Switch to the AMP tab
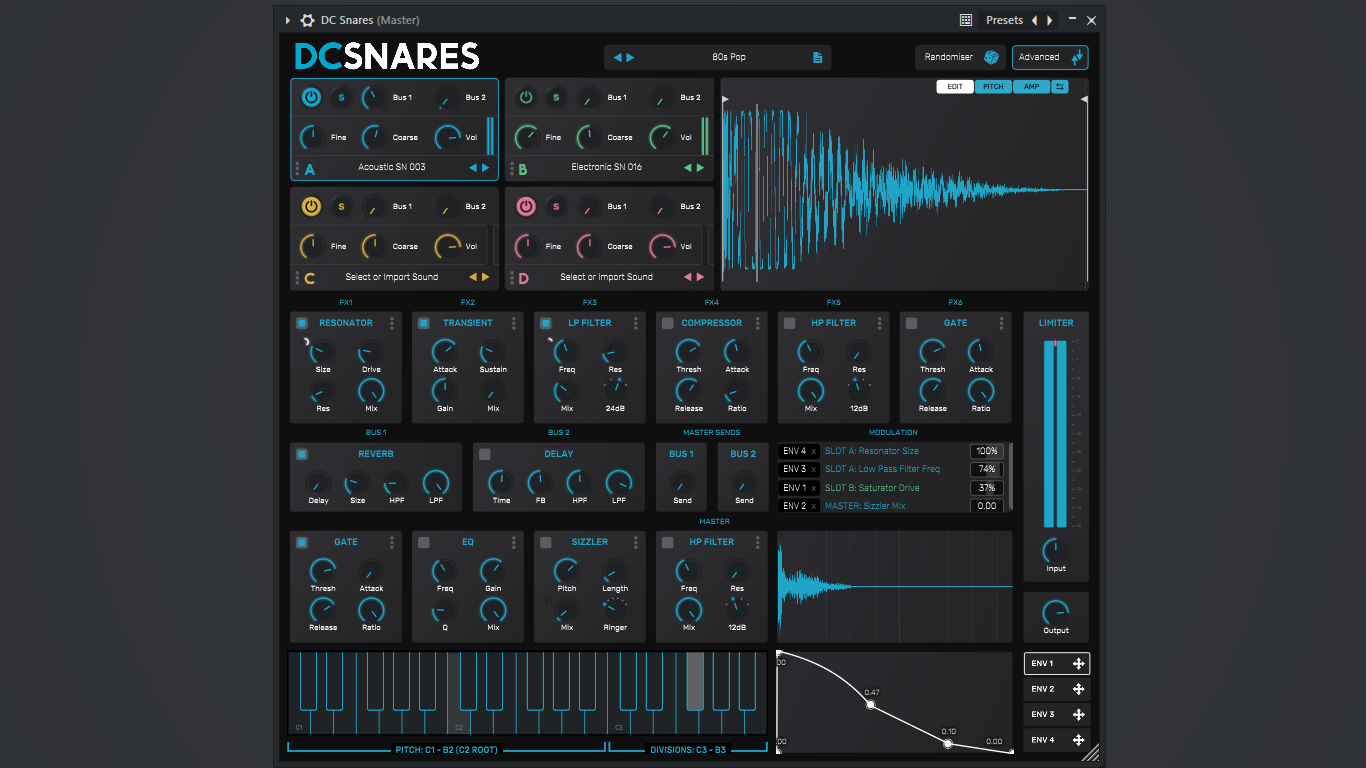This screenshot has height=768, width=1366. point(1031,87)
